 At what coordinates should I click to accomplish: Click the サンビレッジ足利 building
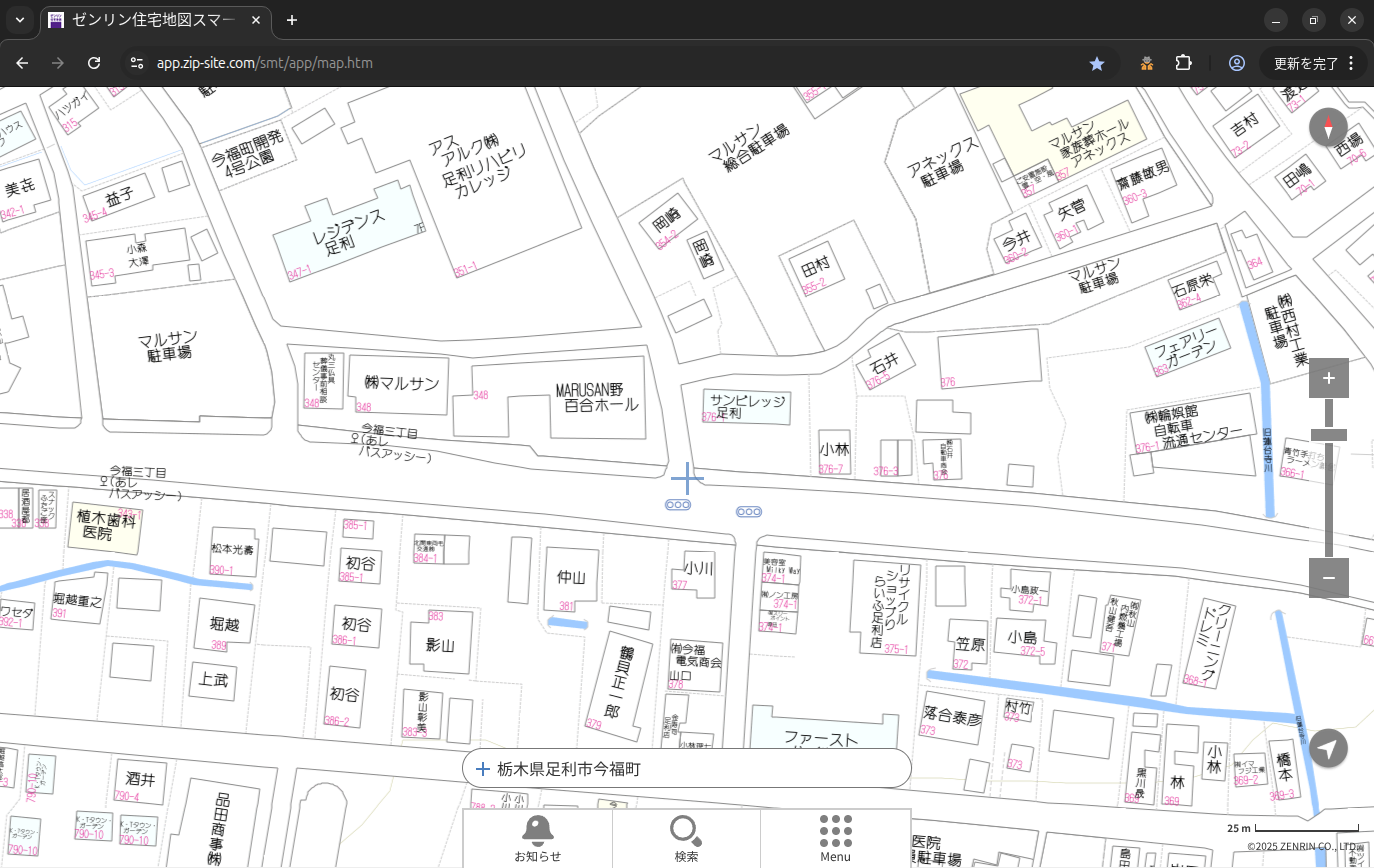tap(746, 406)
